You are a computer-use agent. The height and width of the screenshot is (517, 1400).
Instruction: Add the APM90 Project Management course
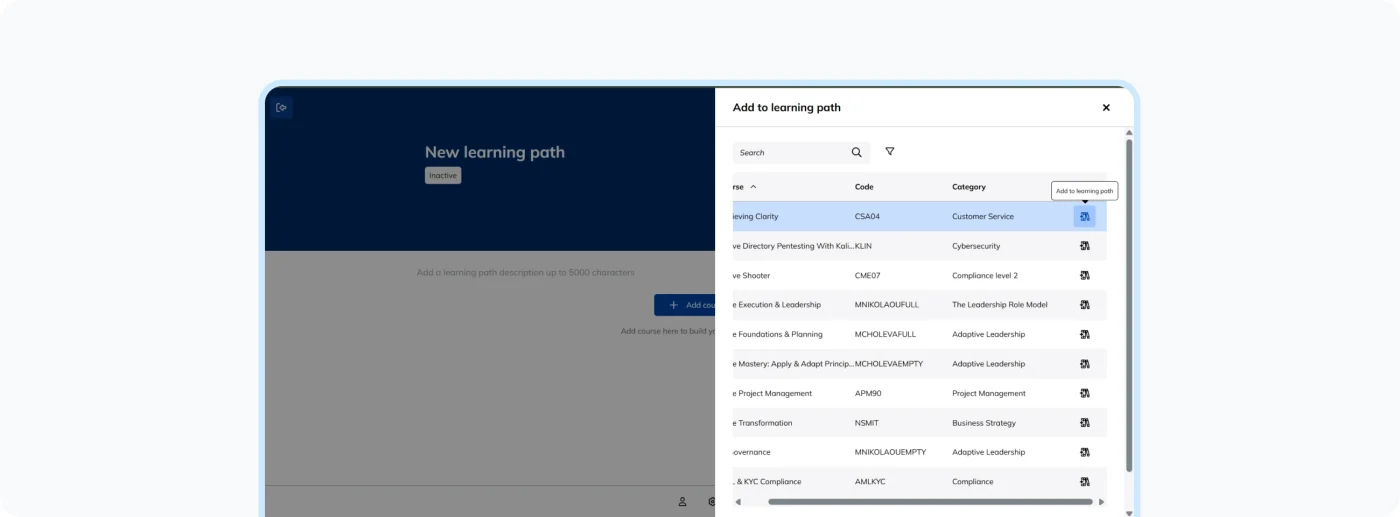point(1084,393)
